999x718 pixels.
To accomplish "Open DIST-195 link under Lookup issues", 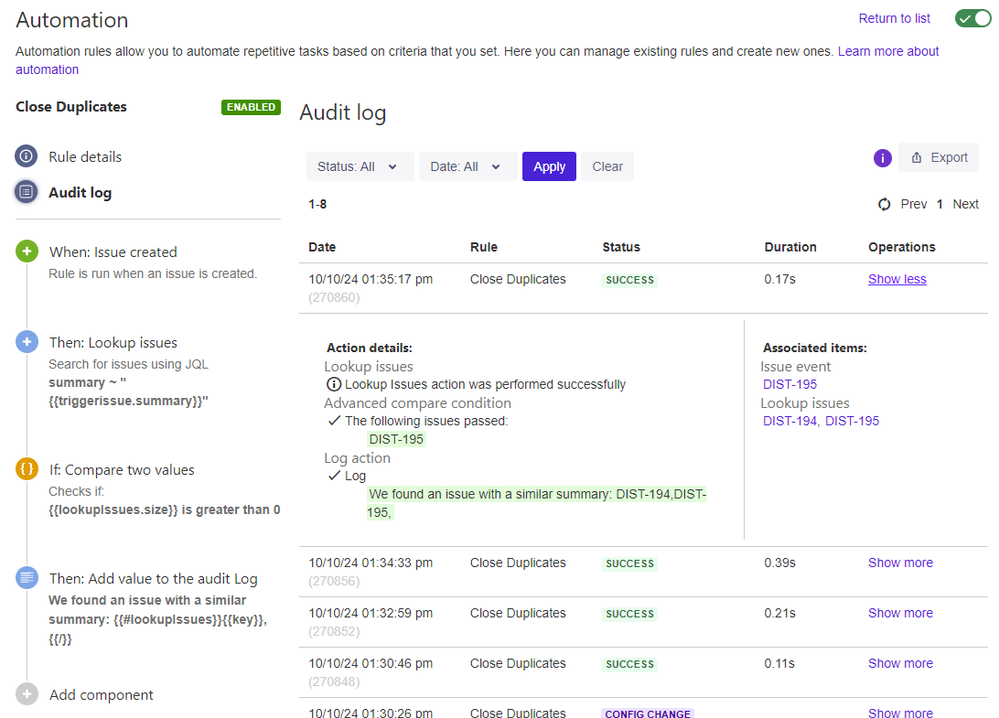I will coord(852,420).
